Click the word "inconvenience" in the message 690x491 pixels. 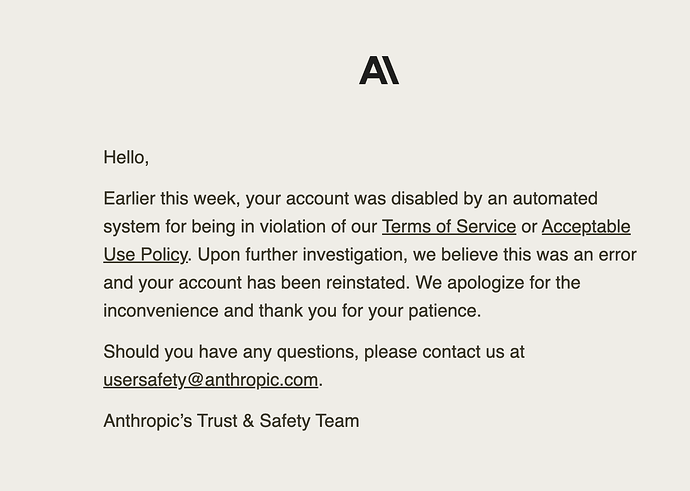point(160,311)
